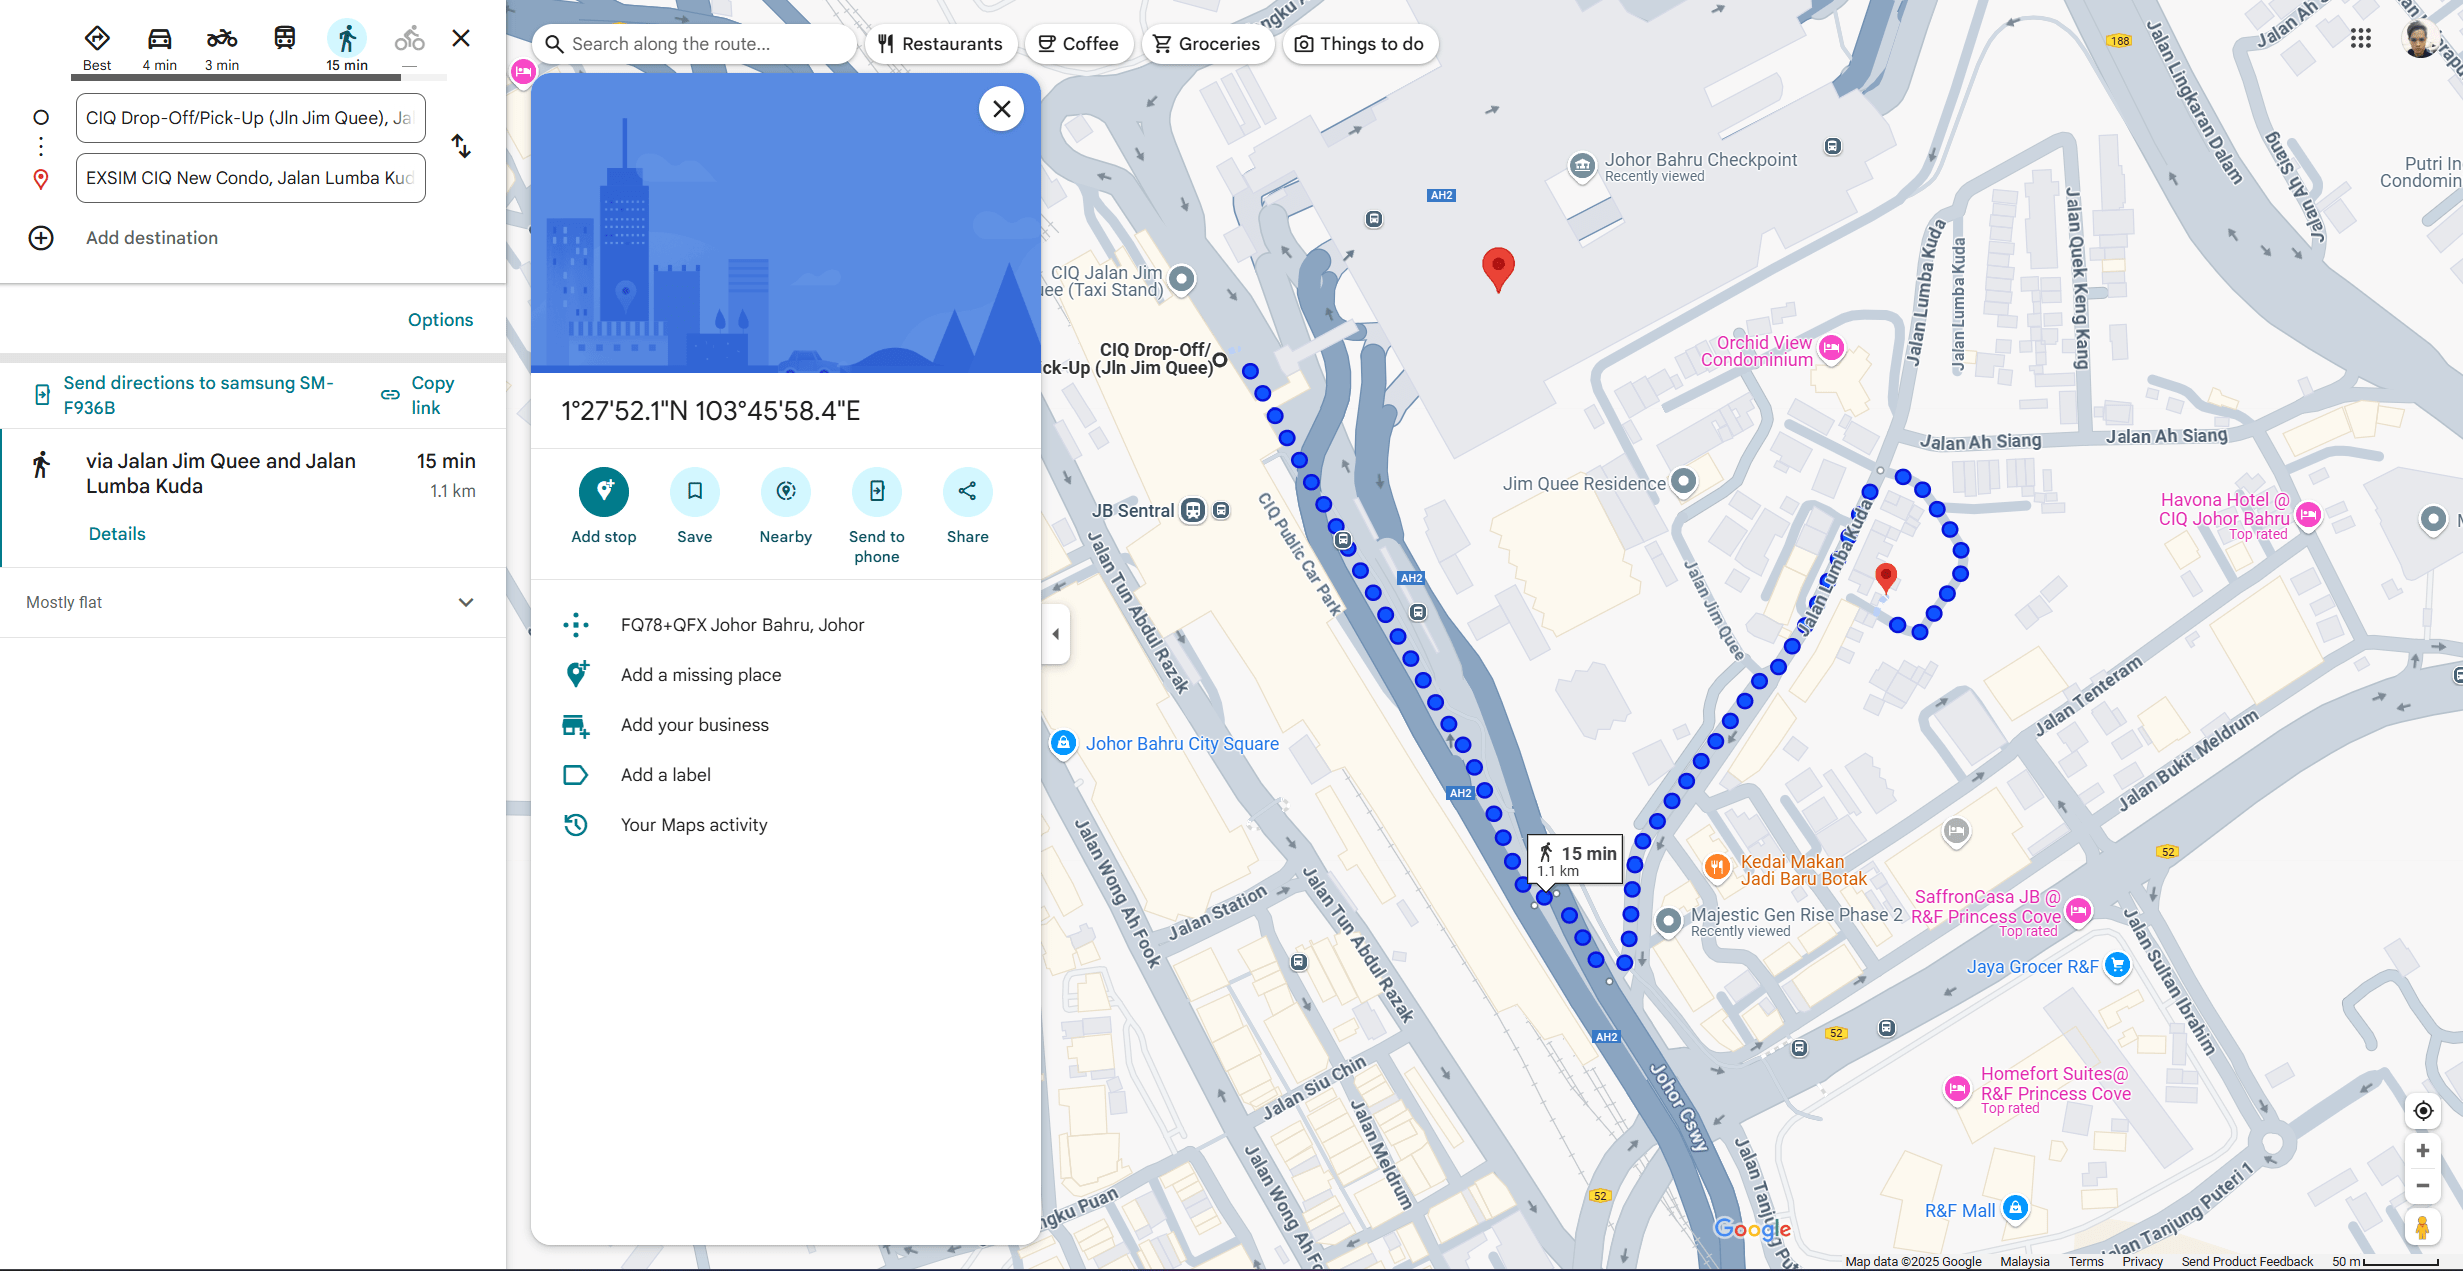Filter by Things to do chip
Image resolution: width=2463 pixels, height=1271 pixels.
tap(1359, 44)
